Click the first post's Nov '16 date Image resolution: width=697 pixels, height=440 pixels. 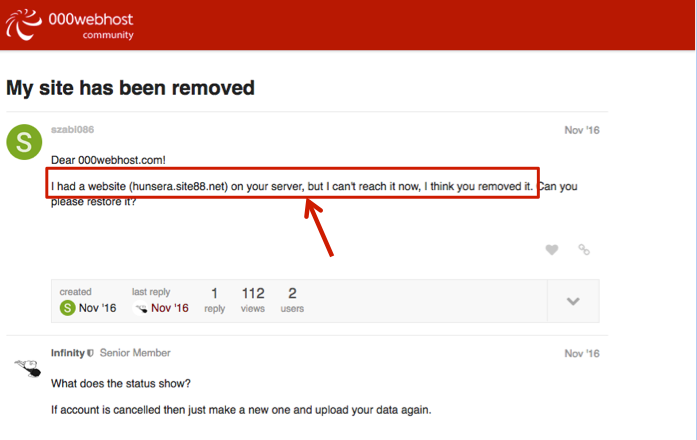581,130
